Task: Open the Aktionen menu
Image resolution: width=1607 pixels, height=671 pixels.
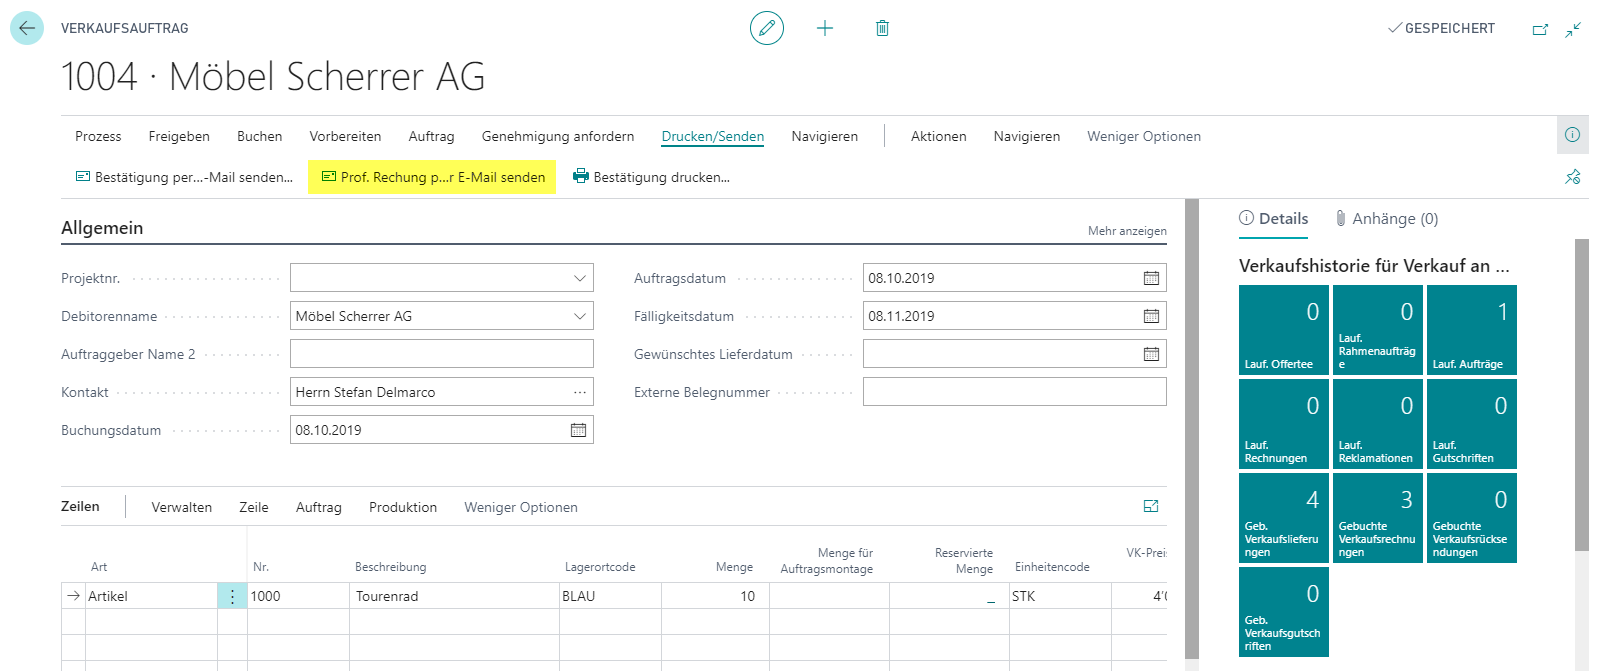Action: coord(938,136)
